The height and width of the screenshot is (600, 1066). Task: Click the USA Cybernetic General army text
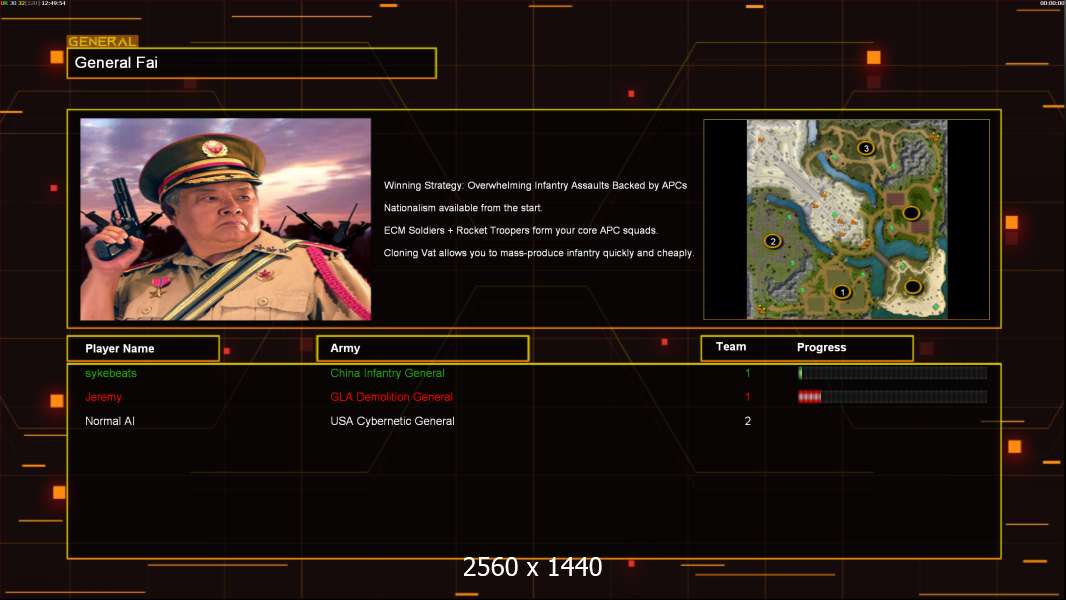[392, 421]
